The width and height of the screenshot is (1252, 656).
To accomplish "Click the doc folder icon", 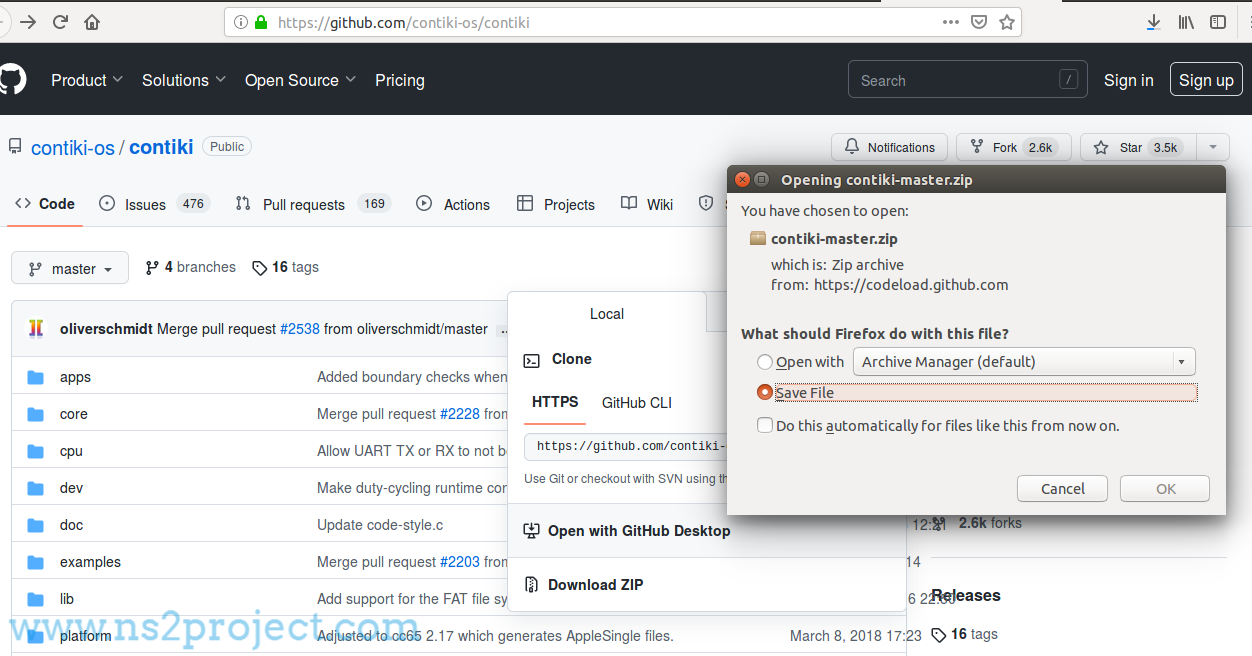I will [x=36, y=525].
